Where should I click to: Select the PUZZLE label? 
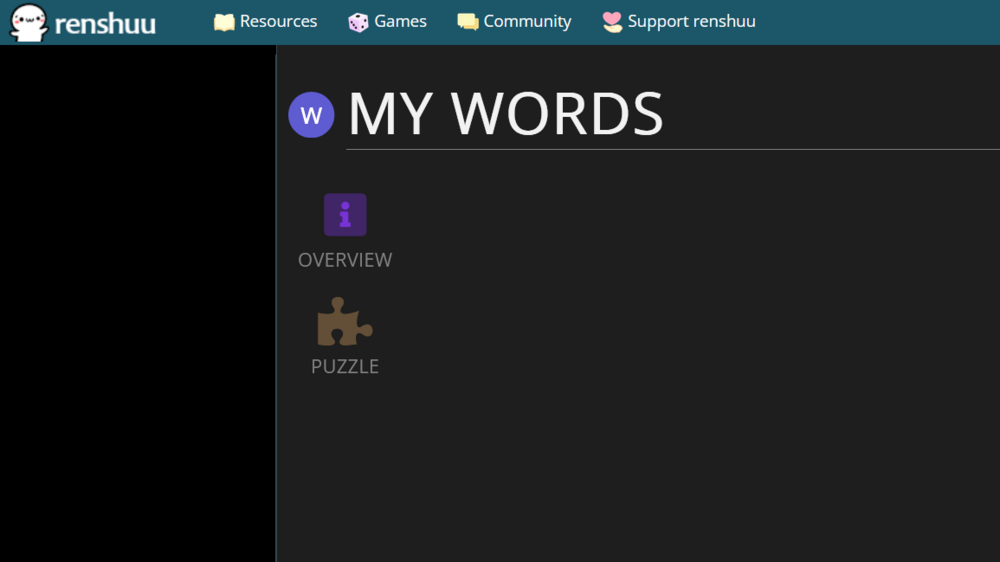[x=345, y=367]
